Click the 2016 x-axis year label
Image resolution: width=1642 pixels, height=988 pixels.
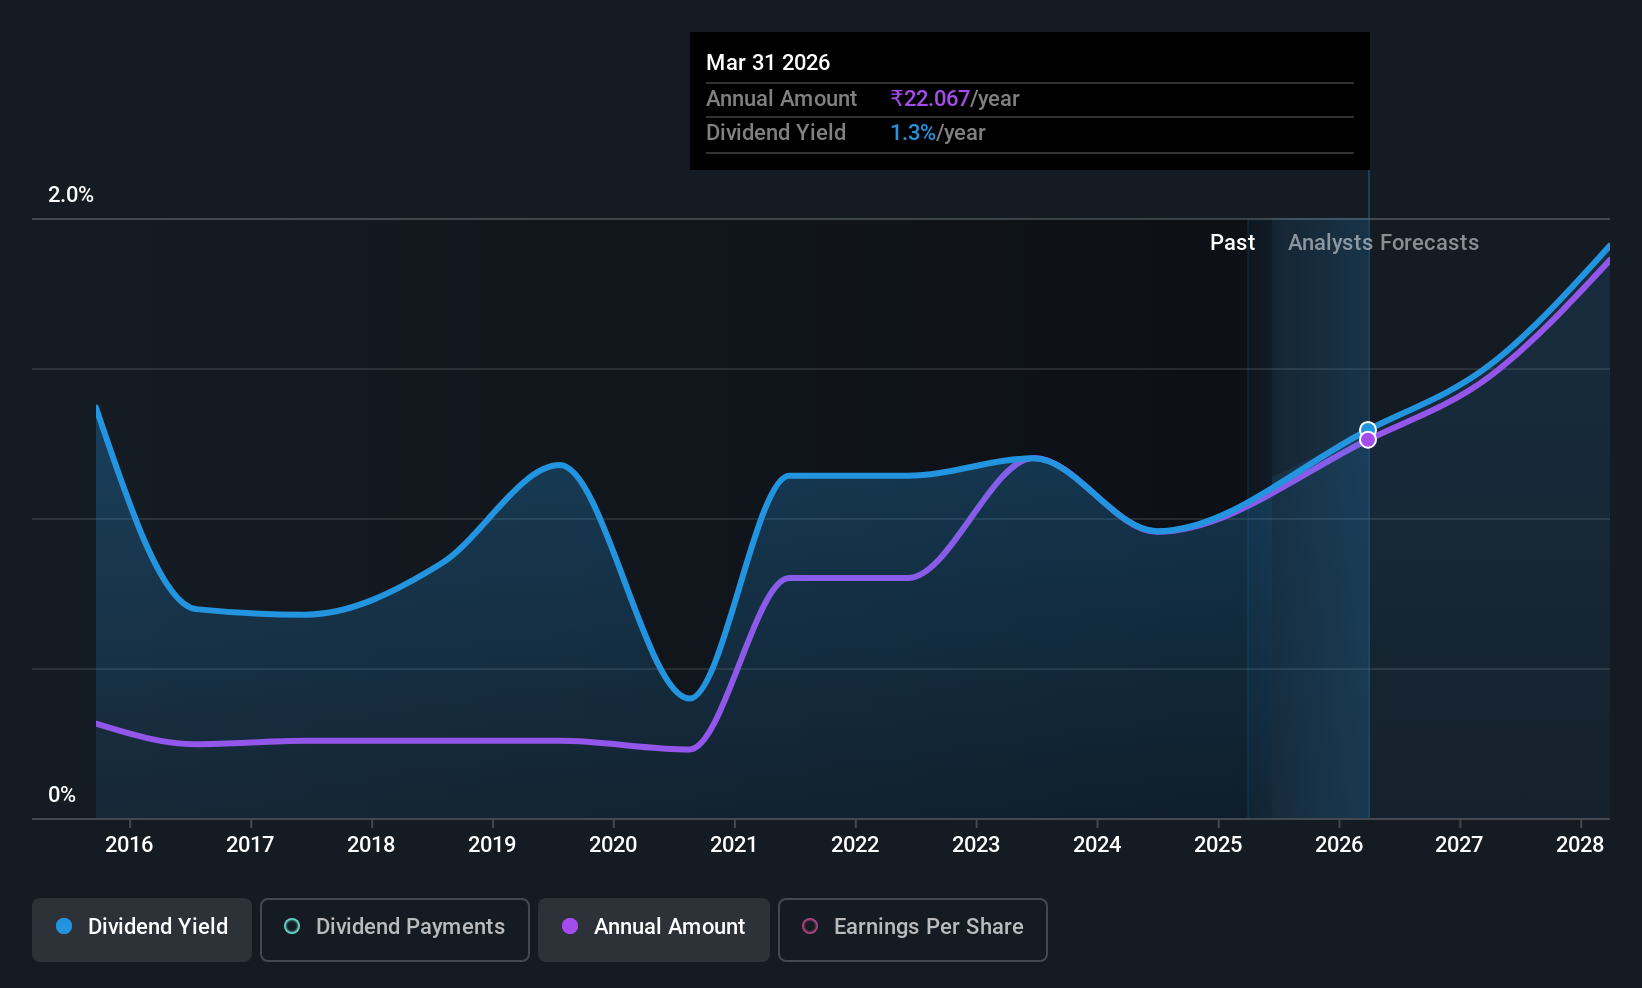coord(129,844)
